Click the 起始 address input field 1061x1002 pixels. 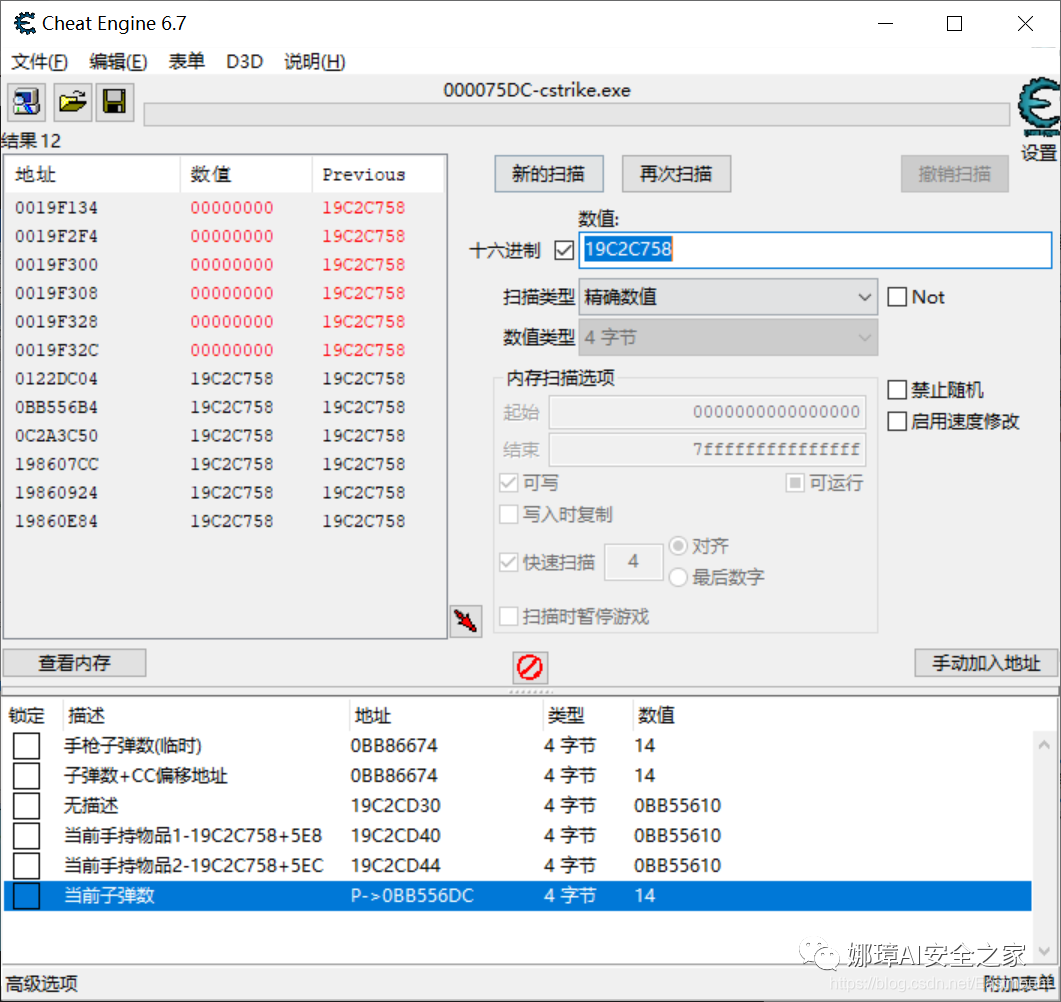click(707, 412)
